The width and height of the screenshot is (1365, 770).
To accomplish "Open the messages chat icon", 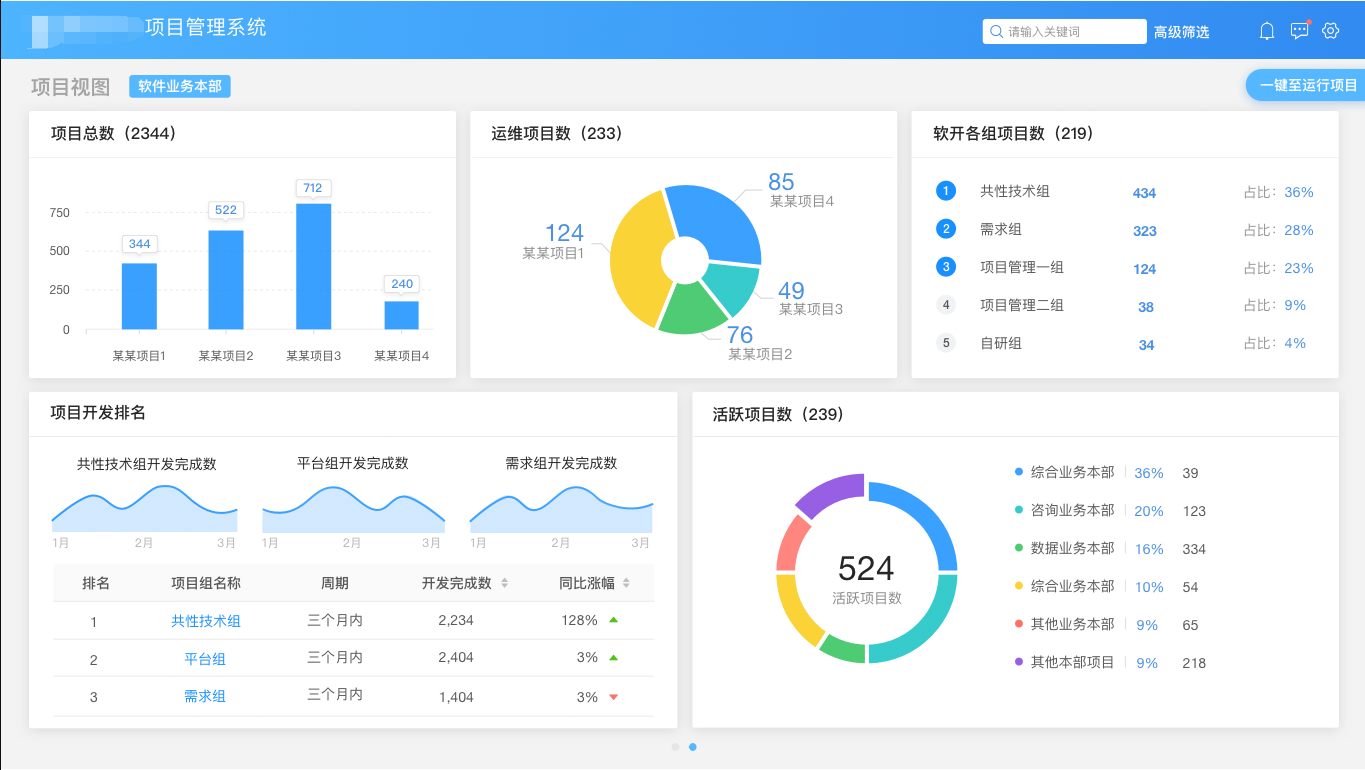I will (x=1299, y=31).
